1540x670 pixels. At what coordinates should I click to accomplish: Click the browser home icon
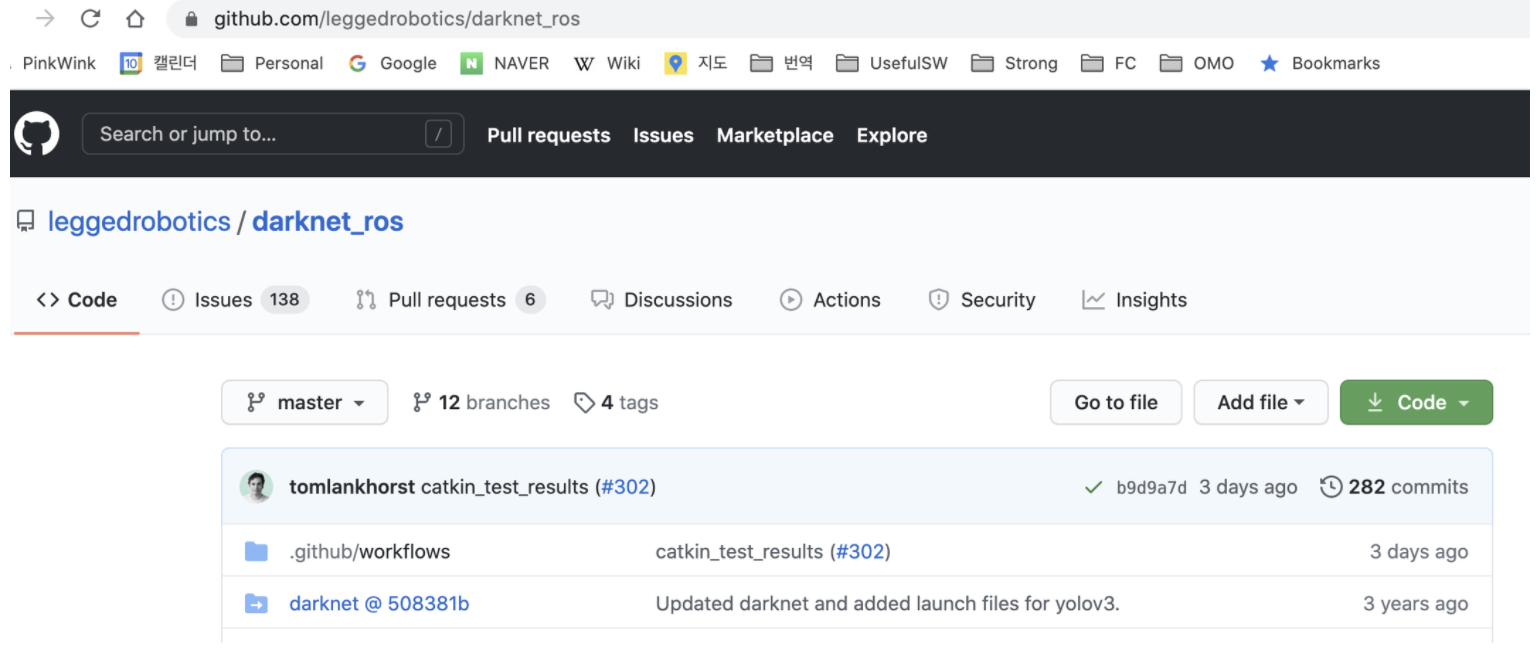135,18
